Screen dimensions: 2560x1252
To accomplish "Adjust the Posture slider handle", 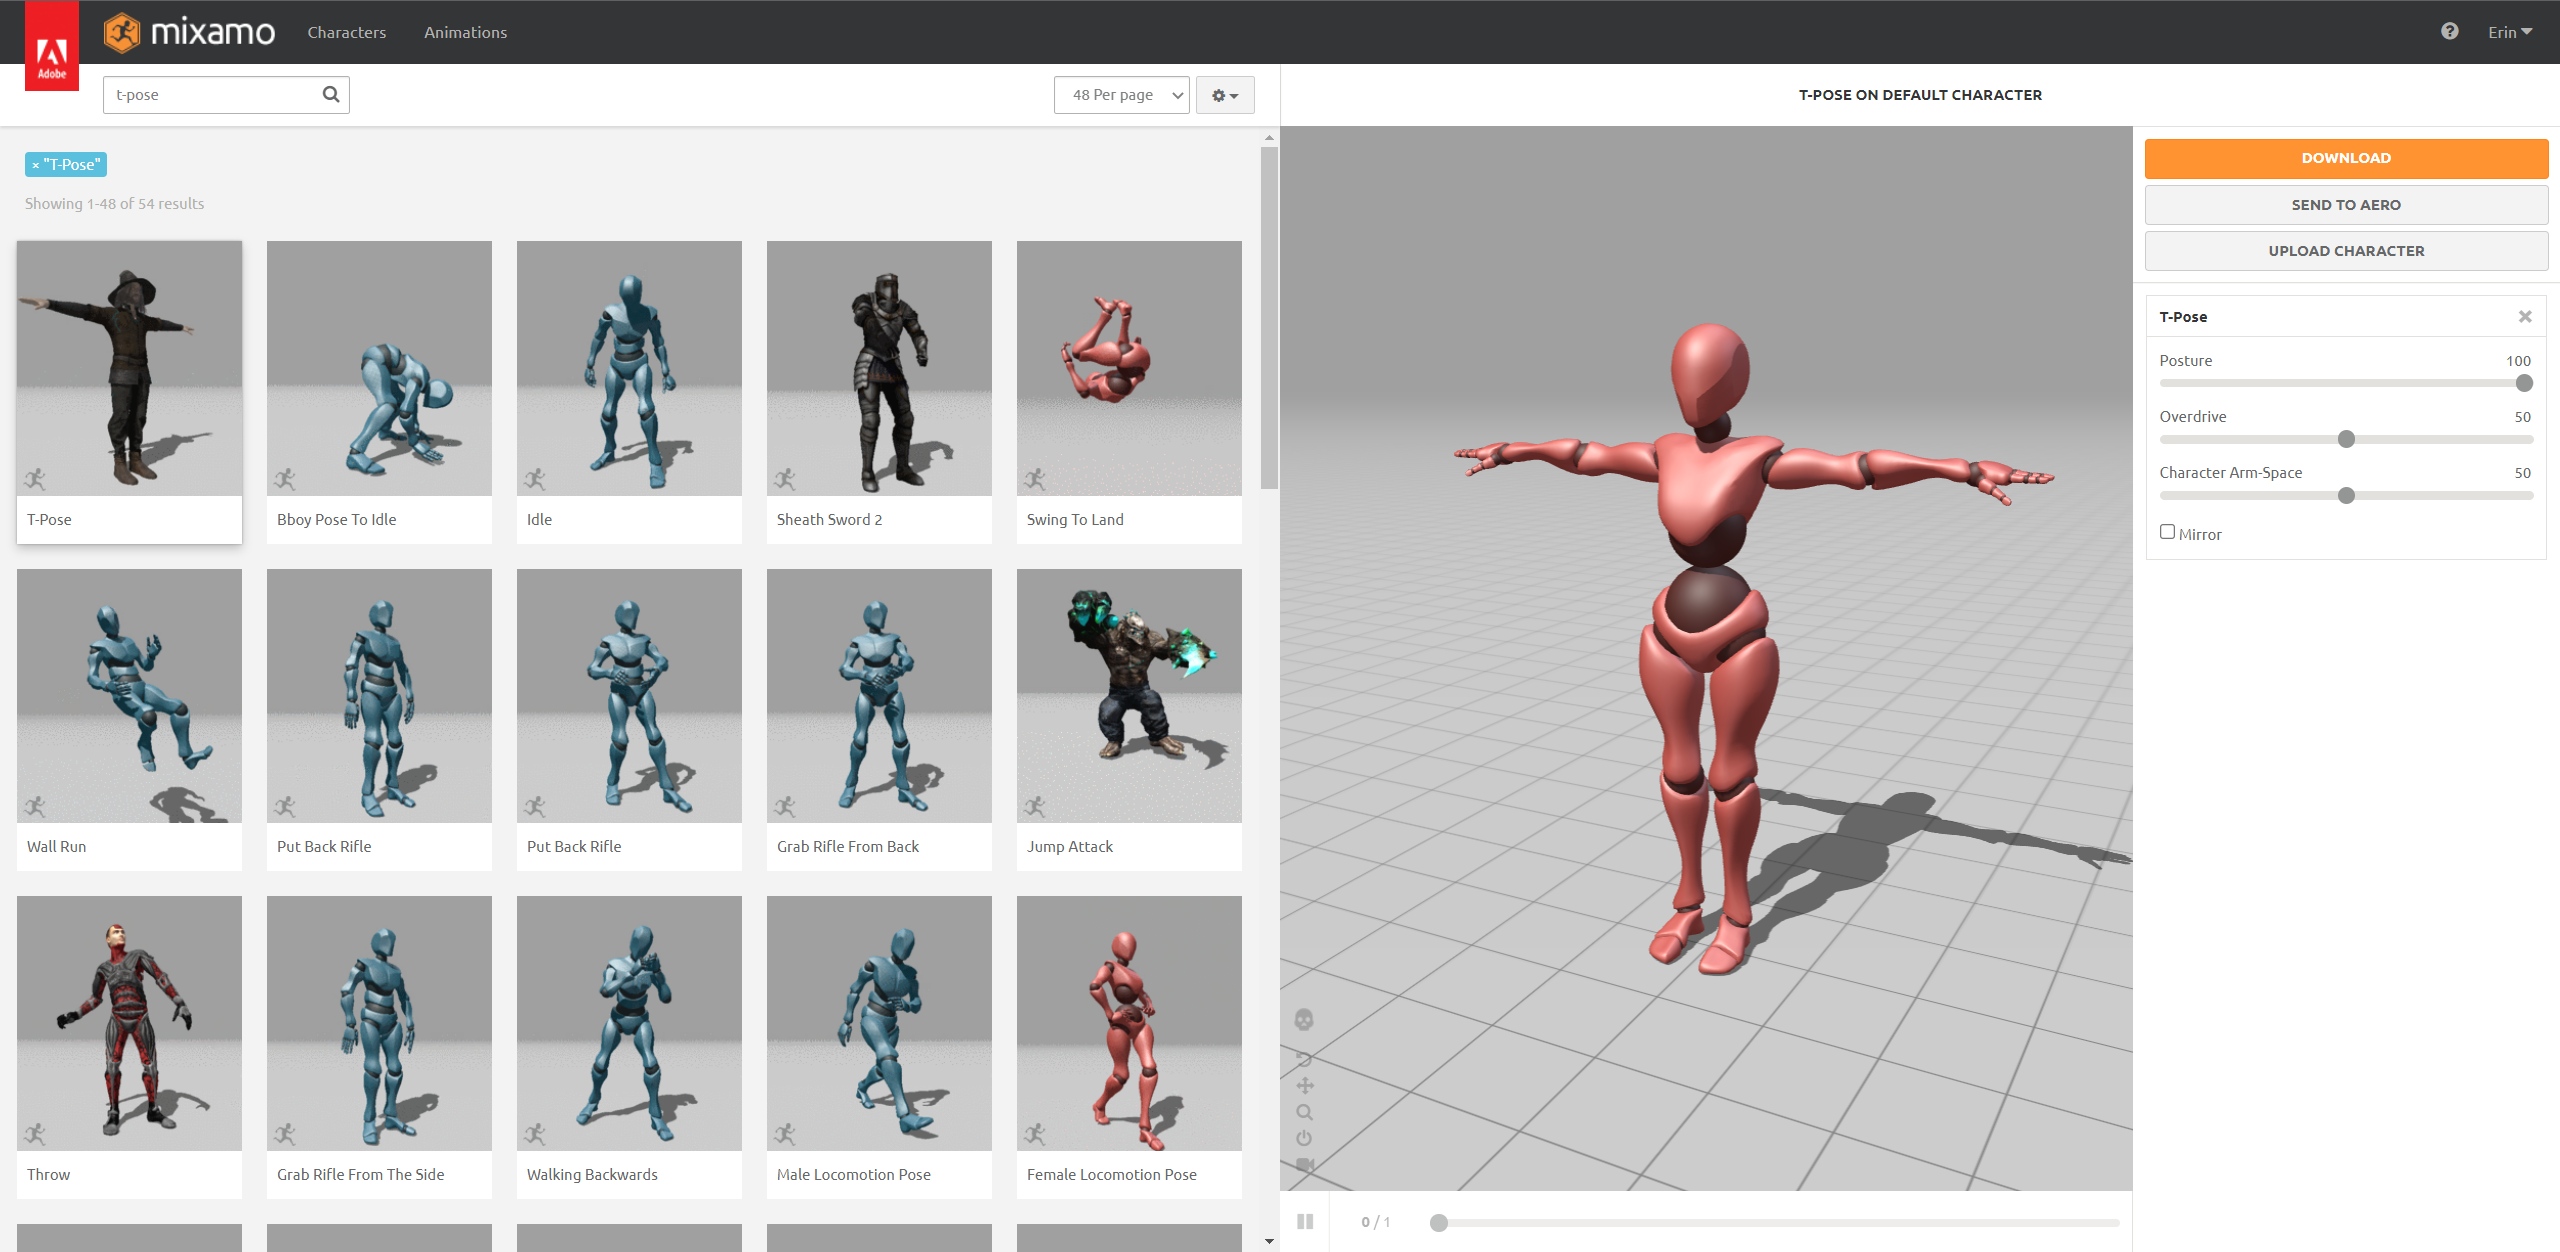I will [2524, 383].
